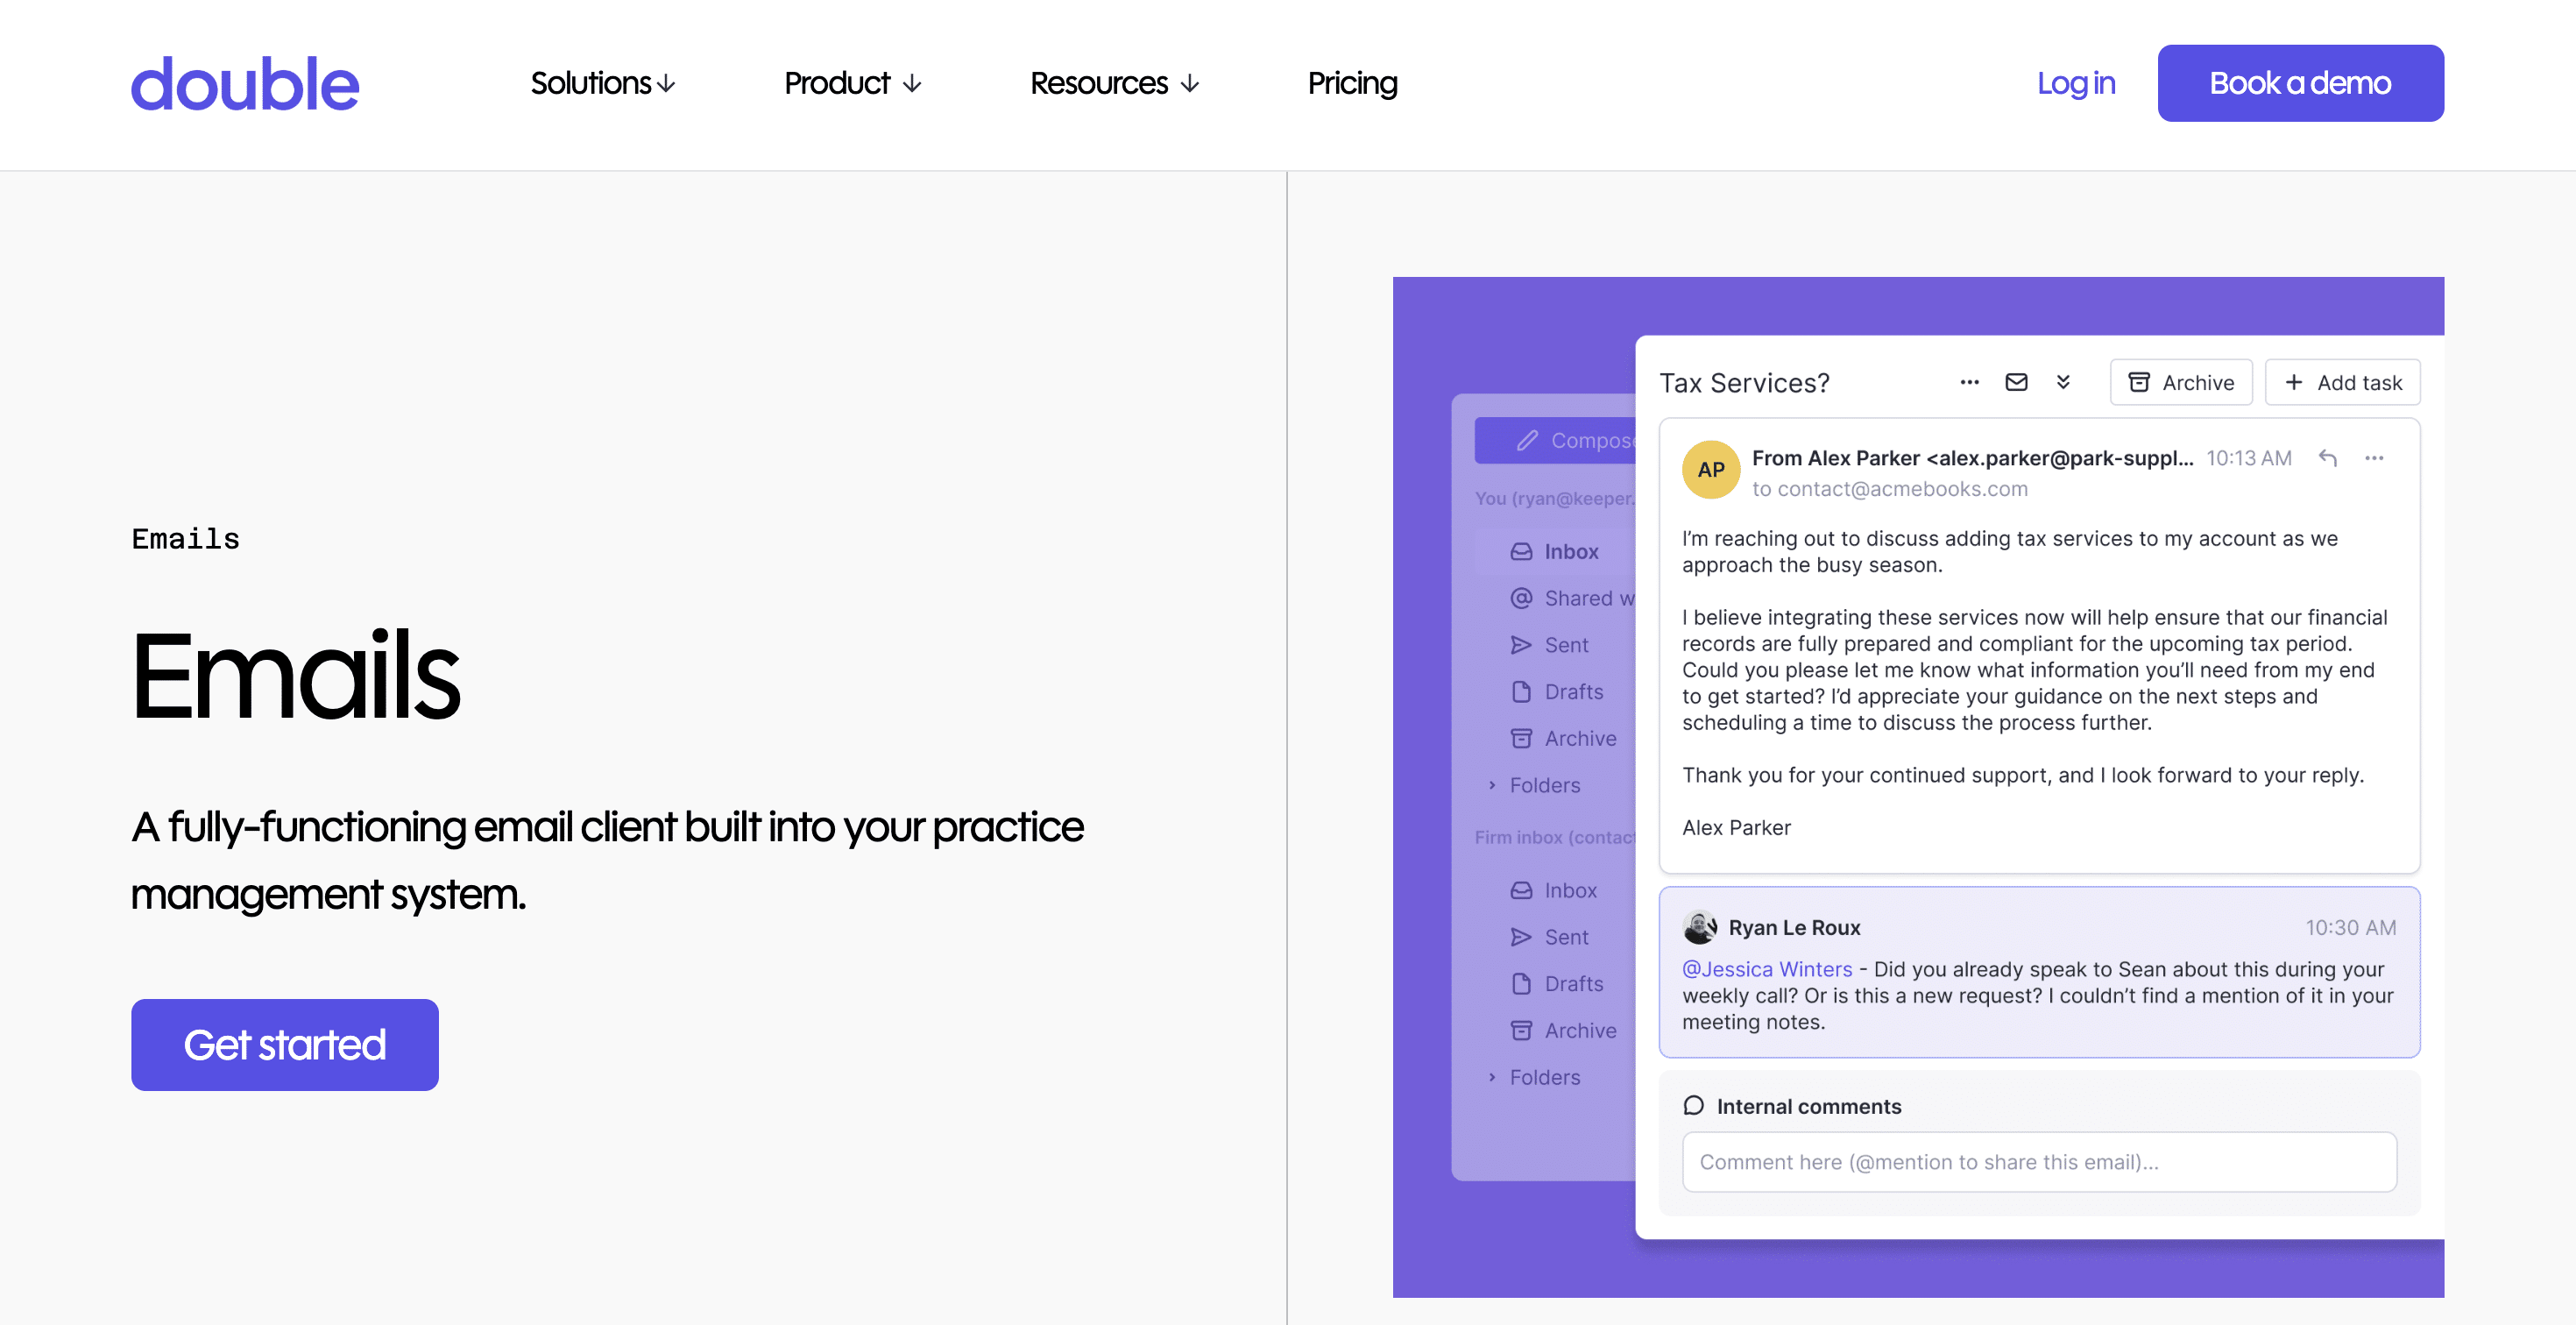This screenshot has height=1325, width=2576.
Task: Click the Sent icon under personal mailbox
Action: tap(1521, 645)
